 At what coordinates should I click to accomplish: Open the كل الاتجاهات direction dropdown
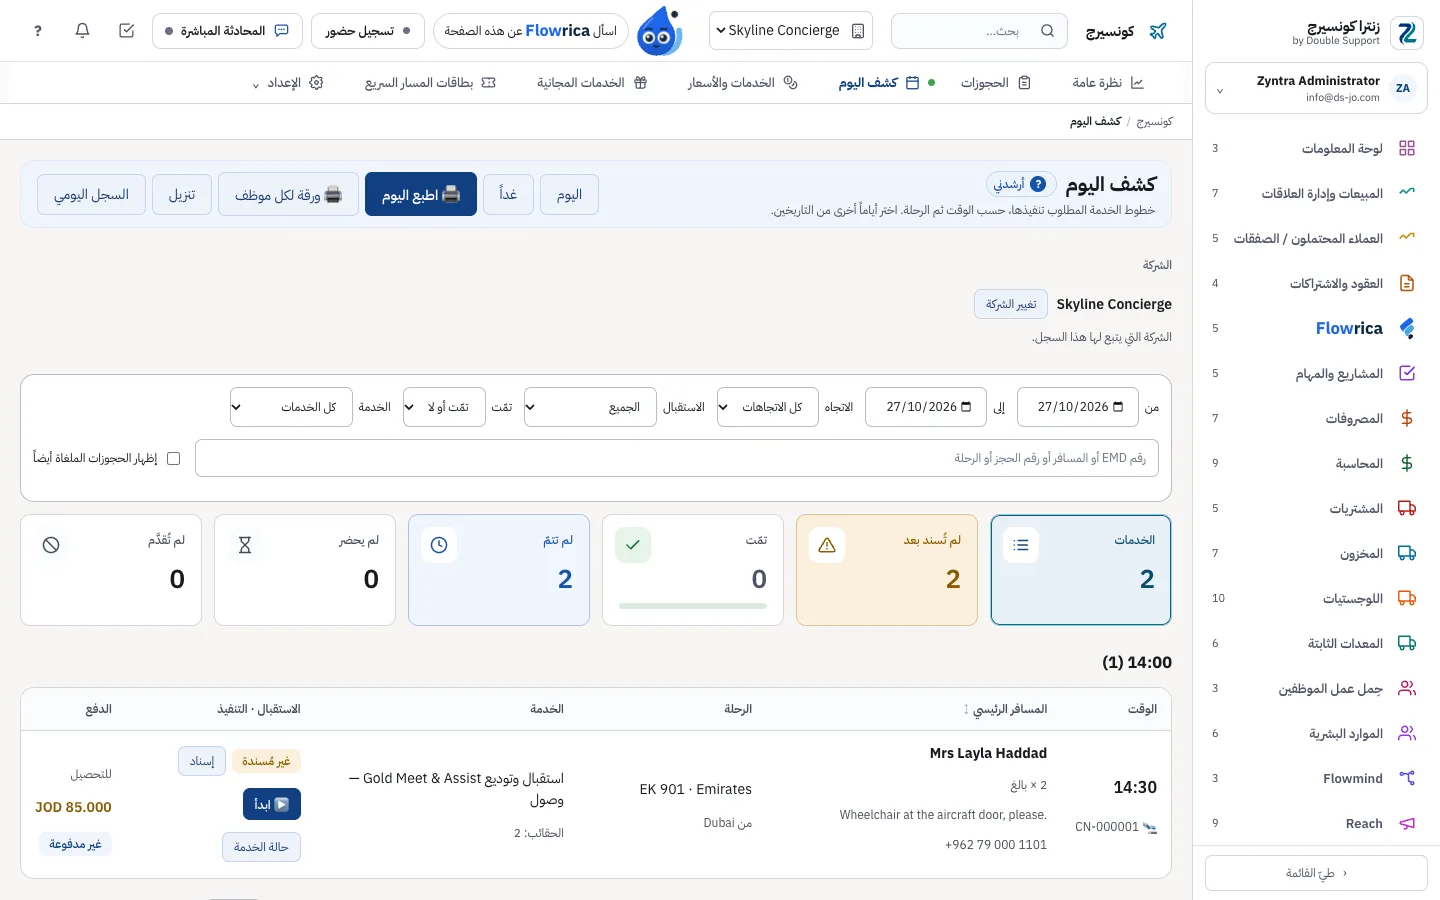point(768,407)
